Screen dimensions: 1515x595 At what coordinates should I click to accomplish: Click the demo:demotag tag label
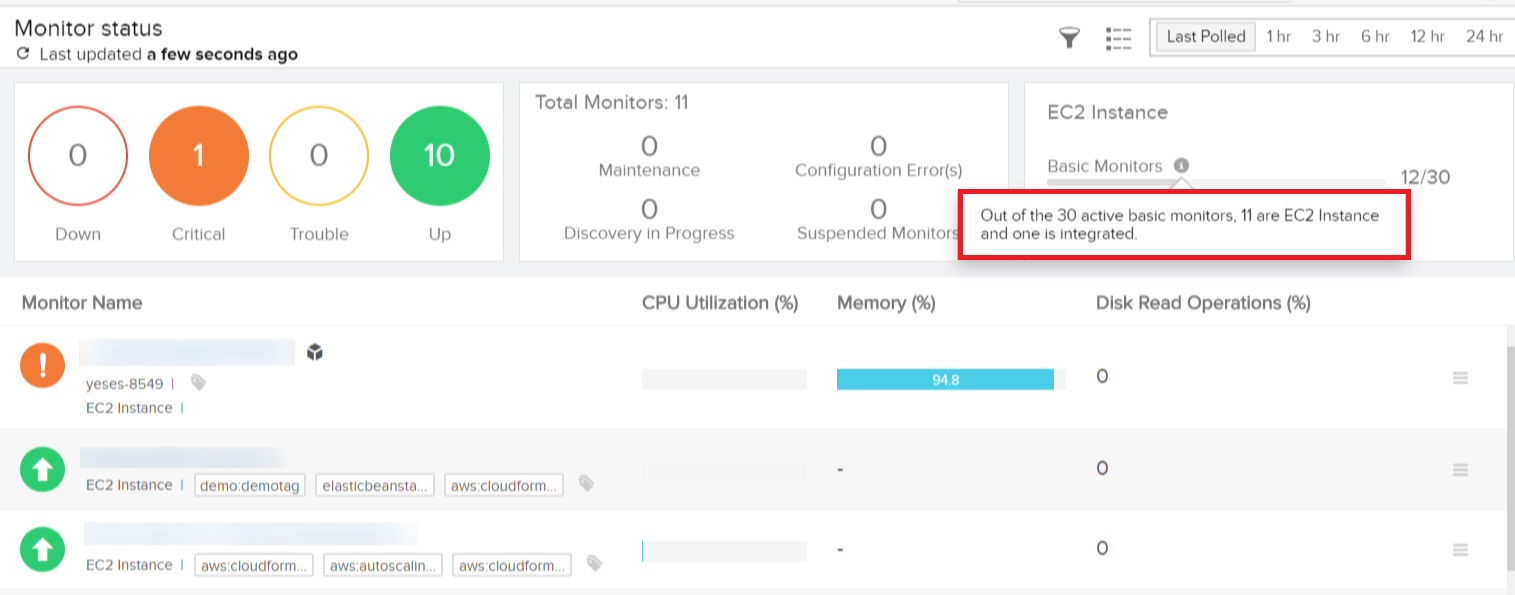249,485
